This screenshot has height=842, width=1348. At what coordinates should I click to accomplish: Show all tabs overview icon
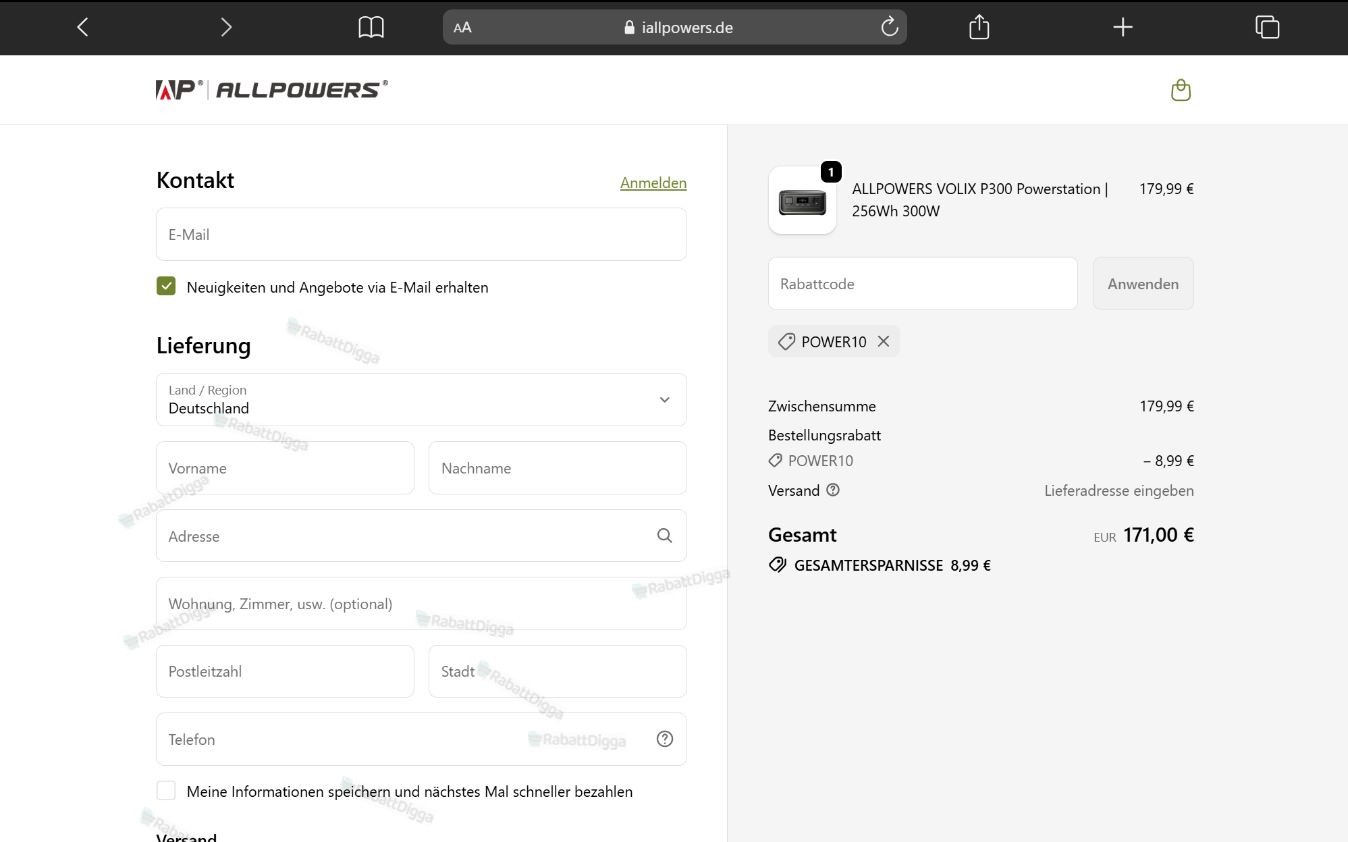(1267, 27)
